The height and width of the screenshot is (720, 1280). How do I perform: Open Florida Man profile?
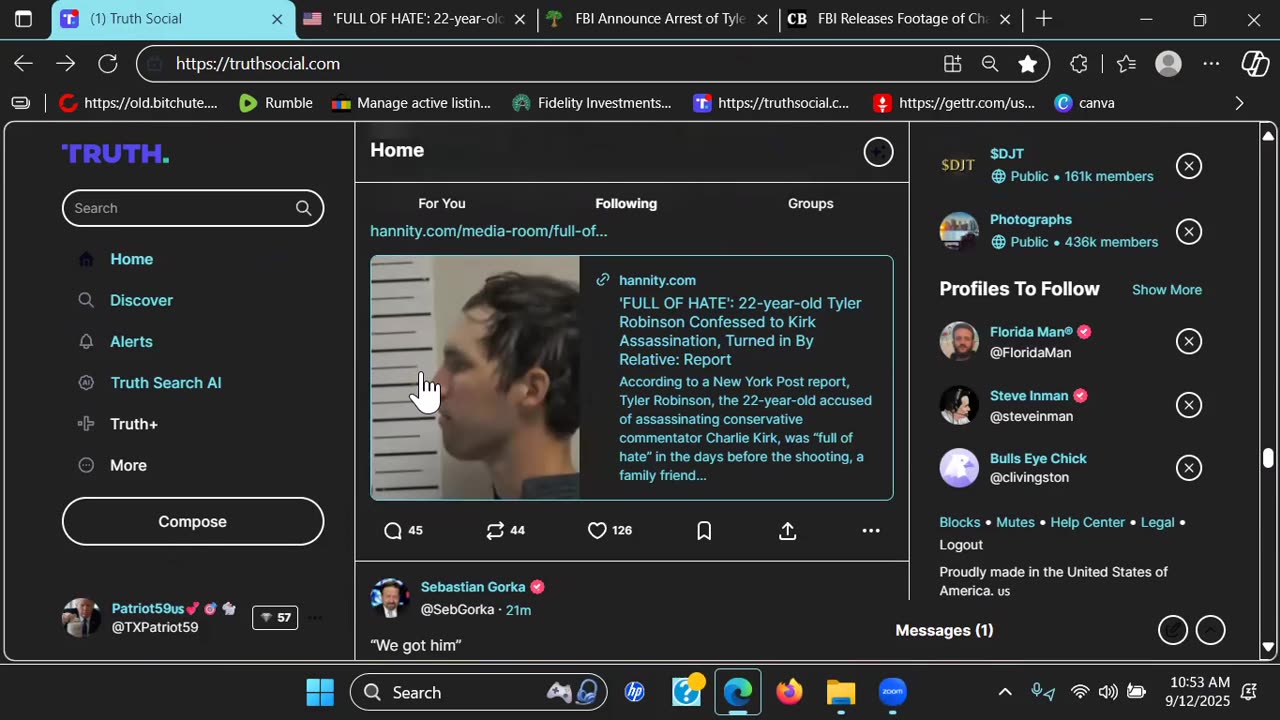(1031, 332)
